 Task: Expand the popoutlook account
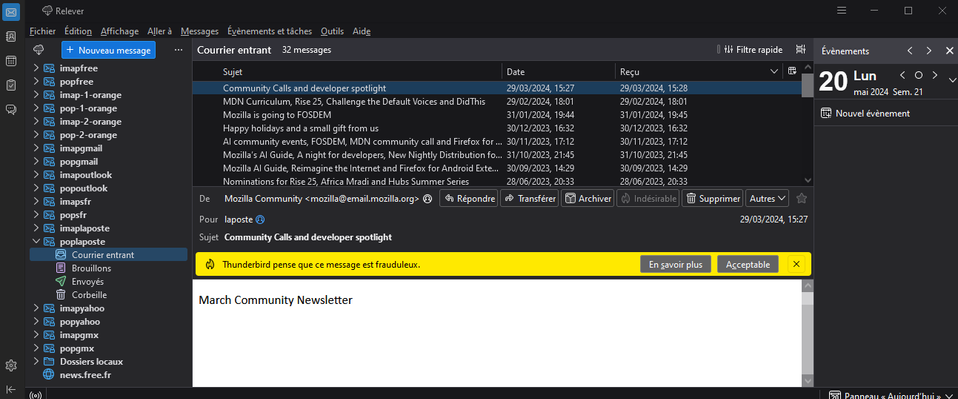pyautogui.click(x=36, y=188)
